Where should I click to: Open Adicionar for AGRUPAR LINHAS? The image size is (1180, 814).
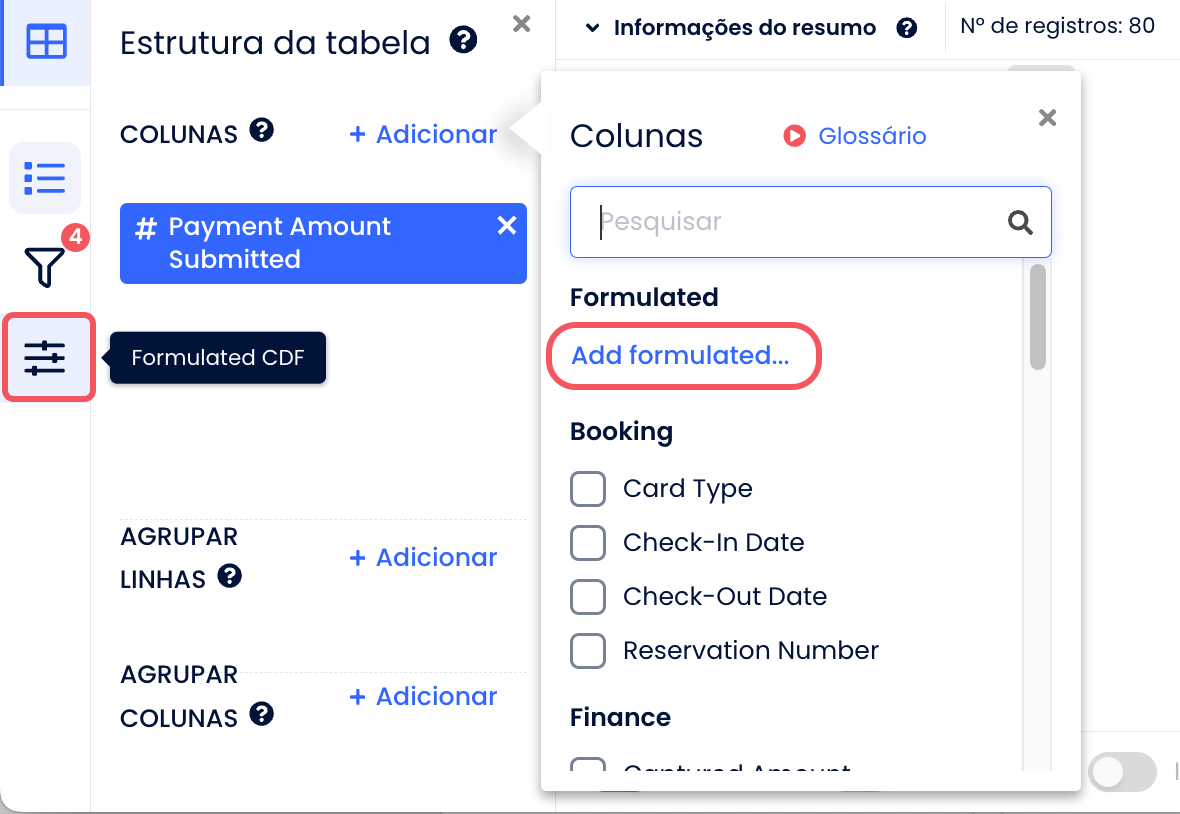423,557
